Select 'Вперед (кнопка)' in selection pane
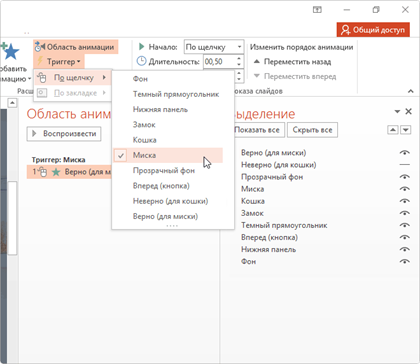The image size is (420, 364). pos(269,237)
